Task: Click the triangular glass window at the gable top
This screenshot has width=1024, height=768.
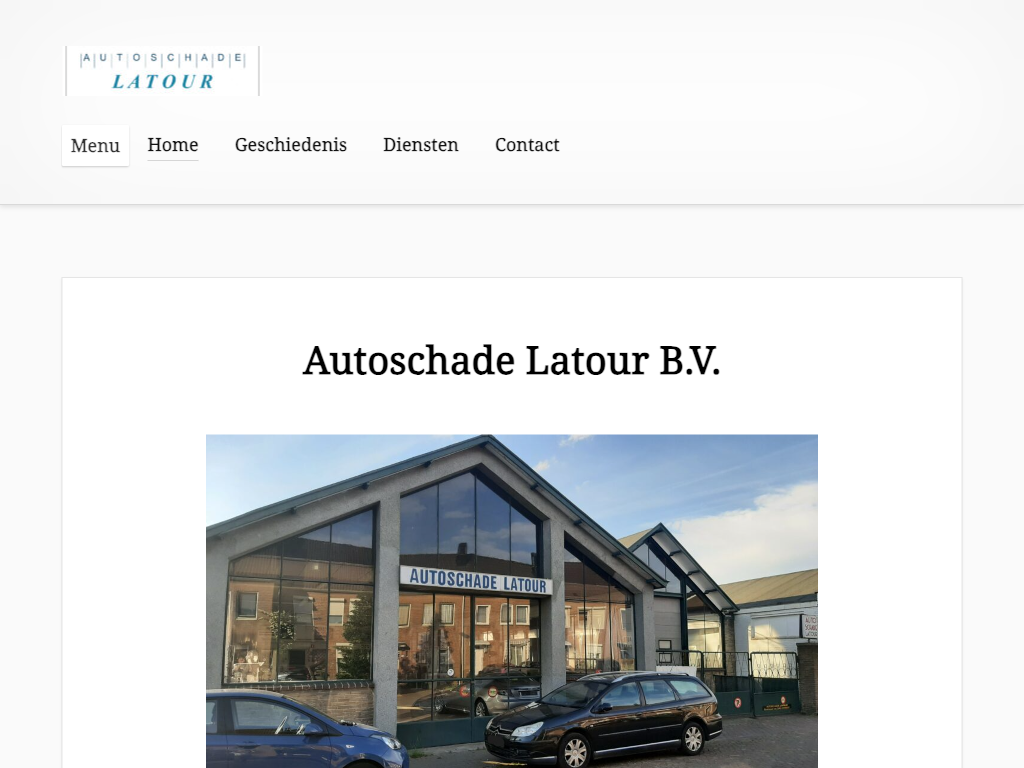Action: pyautogui.click(x=471, y=524)
